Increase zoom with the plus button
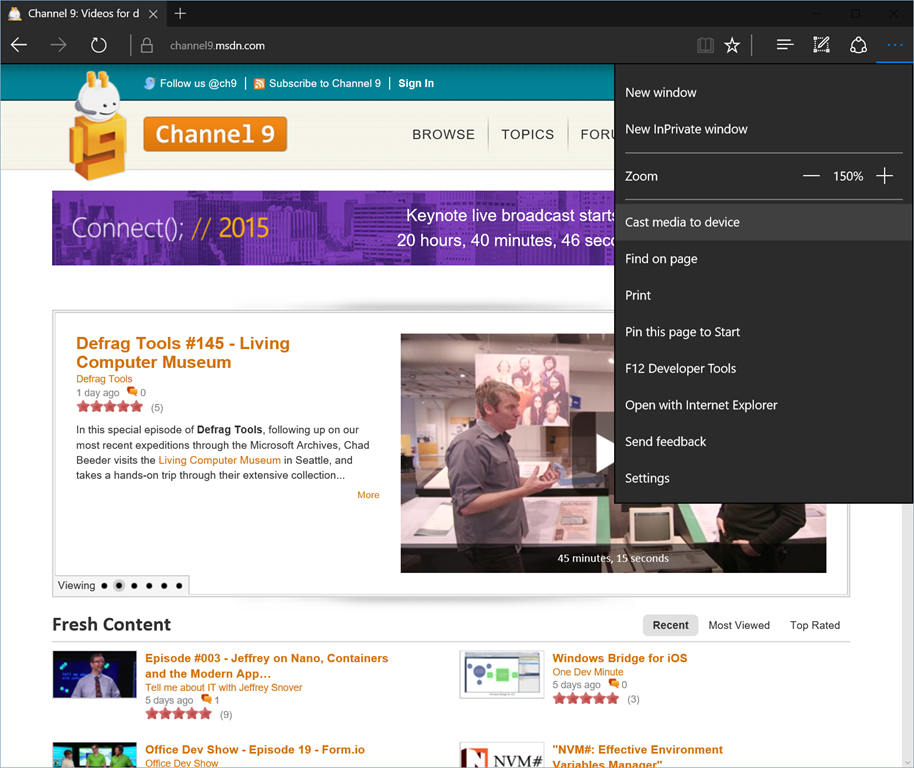 (x=884, y=176)
